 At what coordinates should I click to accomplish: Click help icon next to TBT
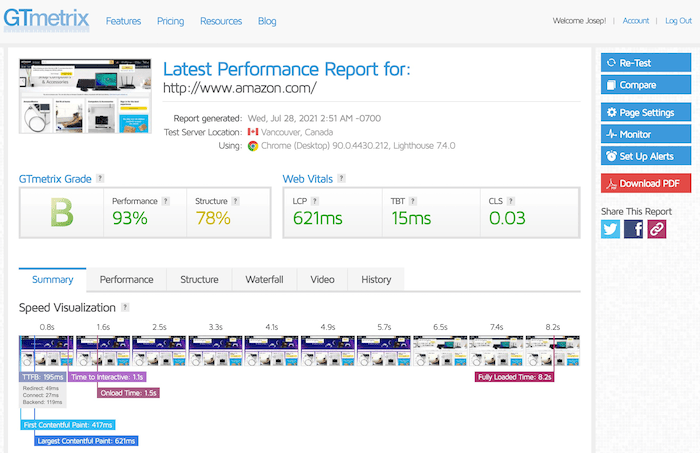coord(412,201)
